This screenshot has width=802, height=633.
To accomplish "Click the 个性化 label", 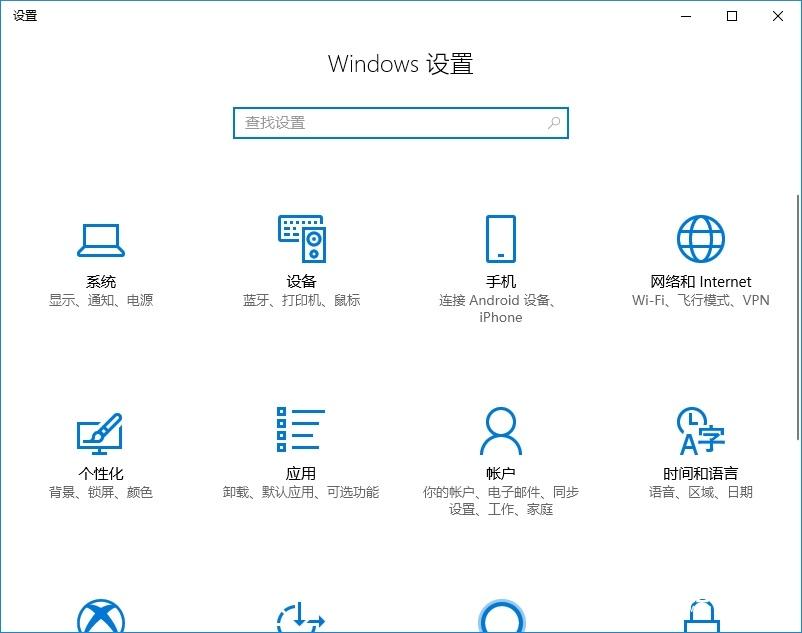I will pyautogui.click(x=101, y=473).
